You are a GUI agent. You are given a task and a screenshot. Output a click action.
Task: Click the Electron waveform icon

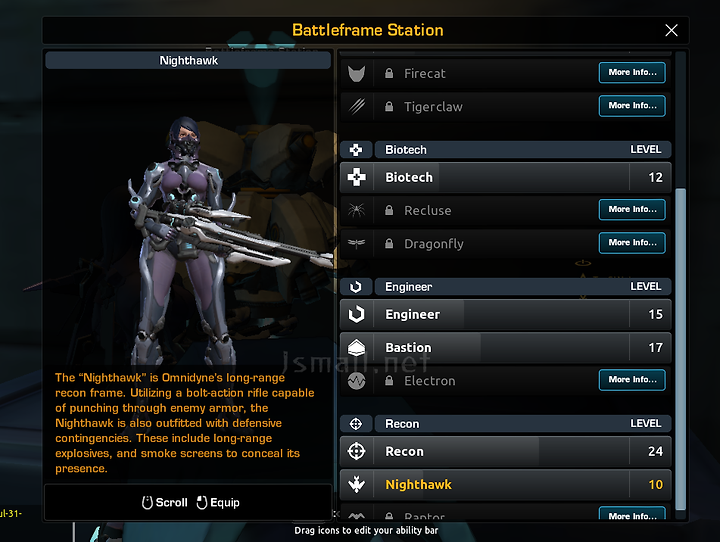[356, 381]
